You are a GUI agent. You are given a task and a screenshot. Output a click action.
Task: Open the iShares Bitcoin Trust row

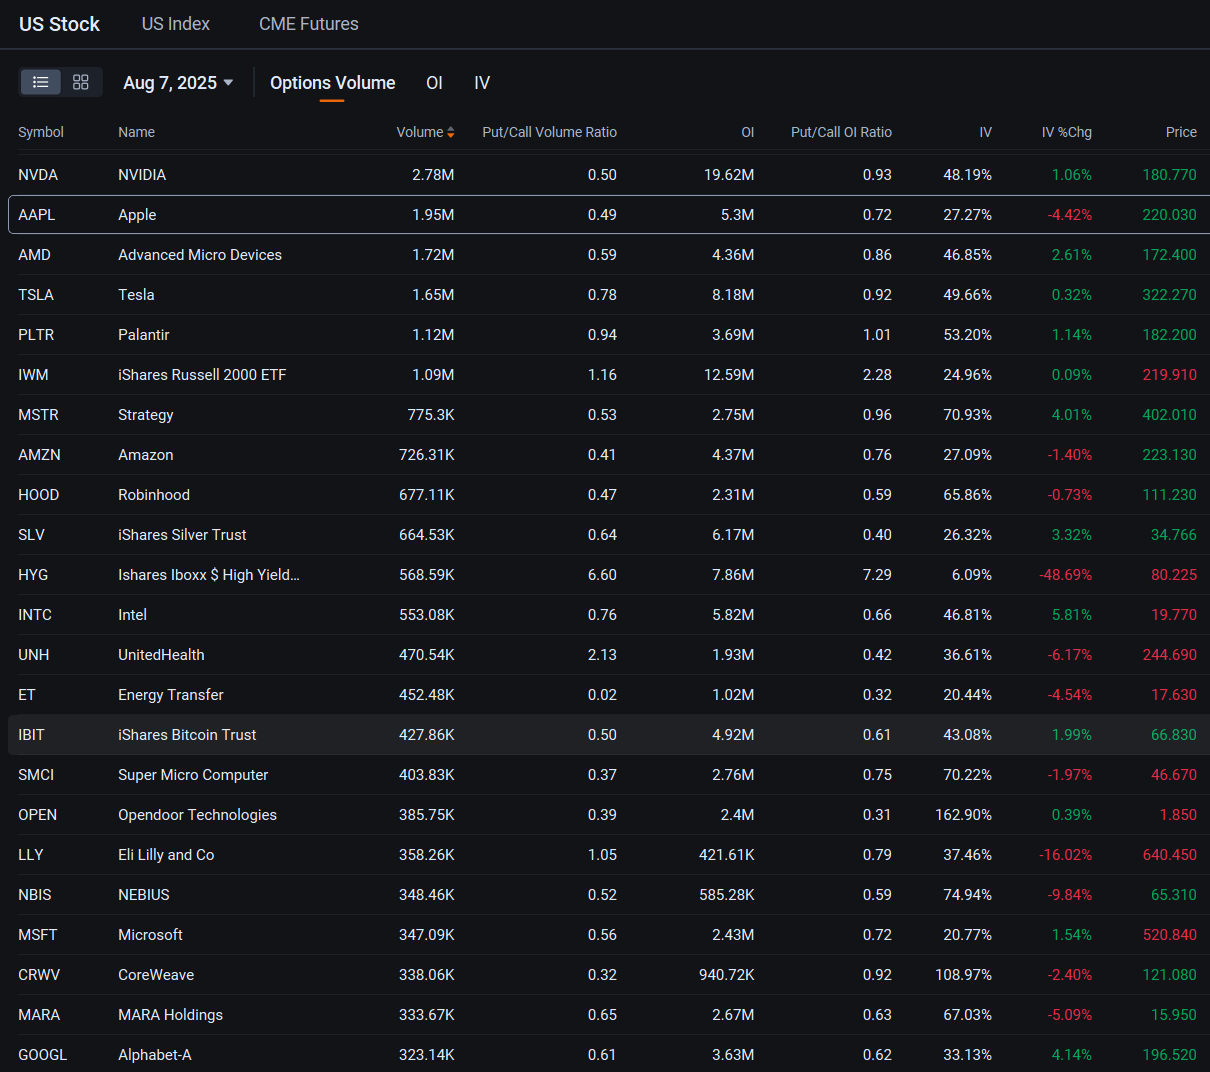[608, 735]
